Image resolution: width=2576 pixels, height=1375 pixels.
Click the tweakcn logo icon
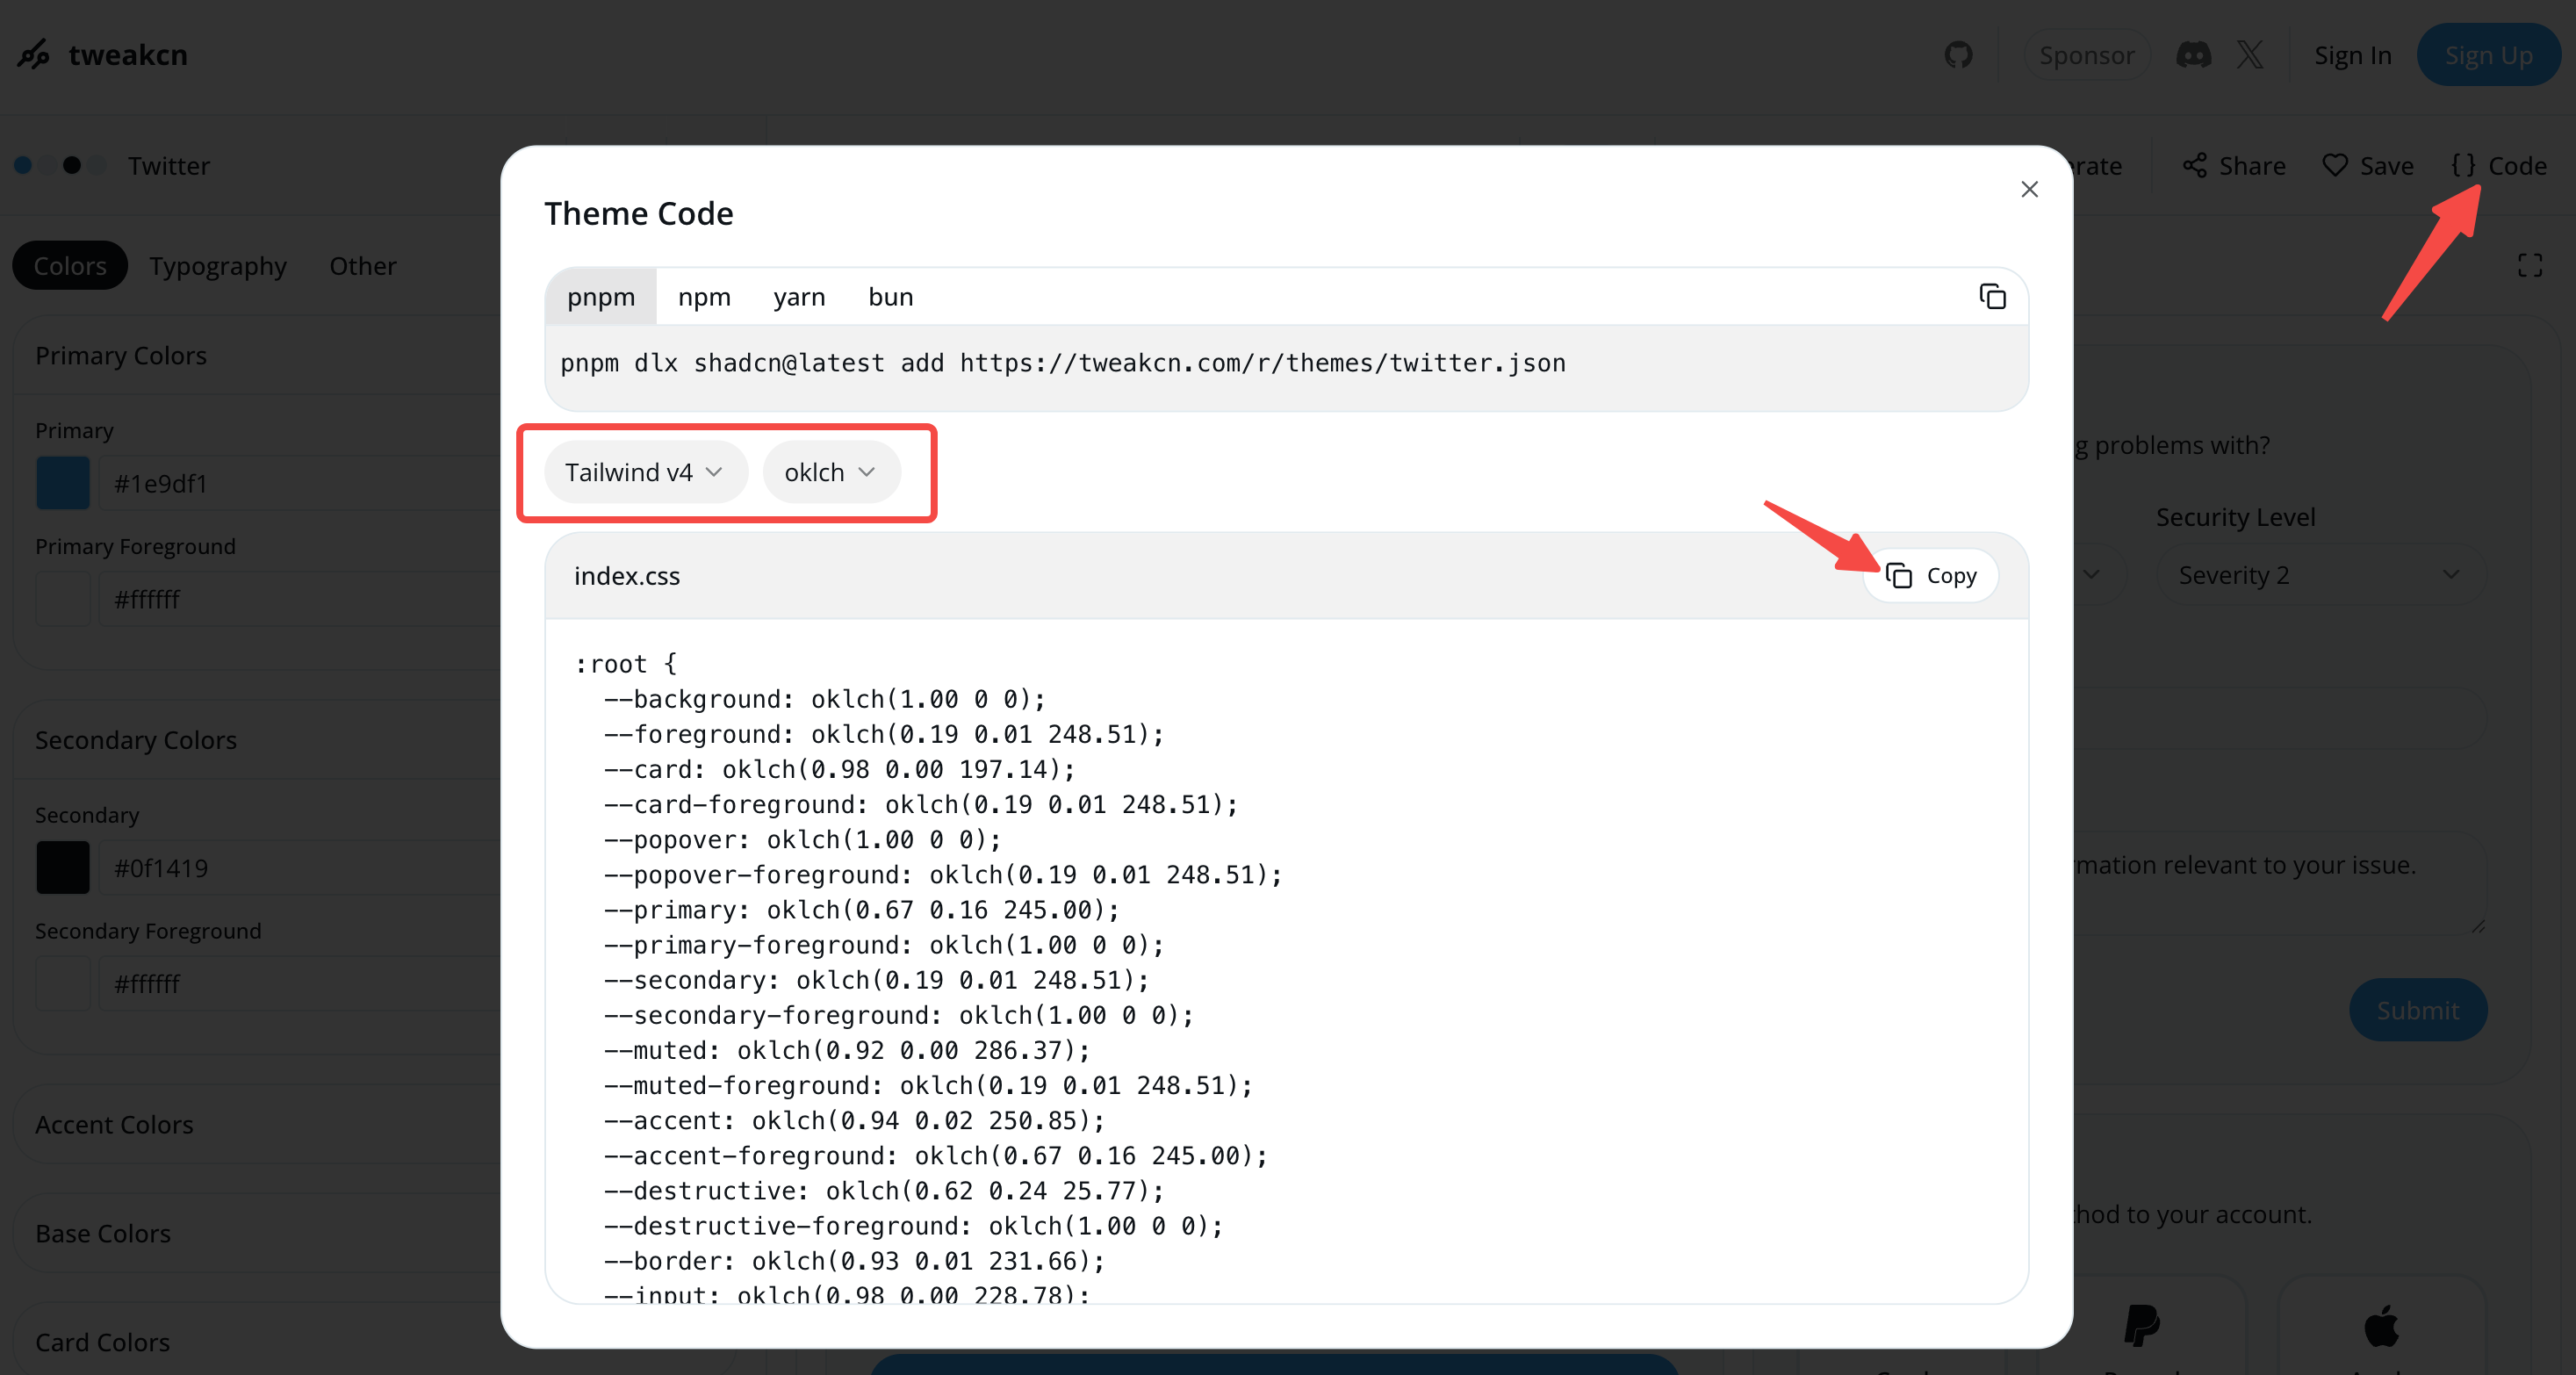pos(34,55)
